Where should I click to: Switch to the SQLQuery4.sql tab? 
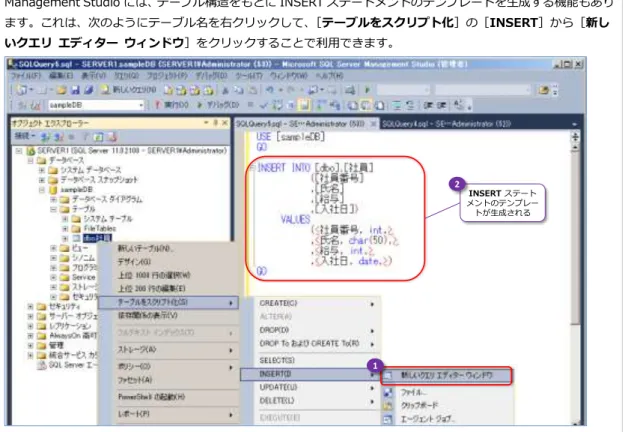[x=446, y=124]
